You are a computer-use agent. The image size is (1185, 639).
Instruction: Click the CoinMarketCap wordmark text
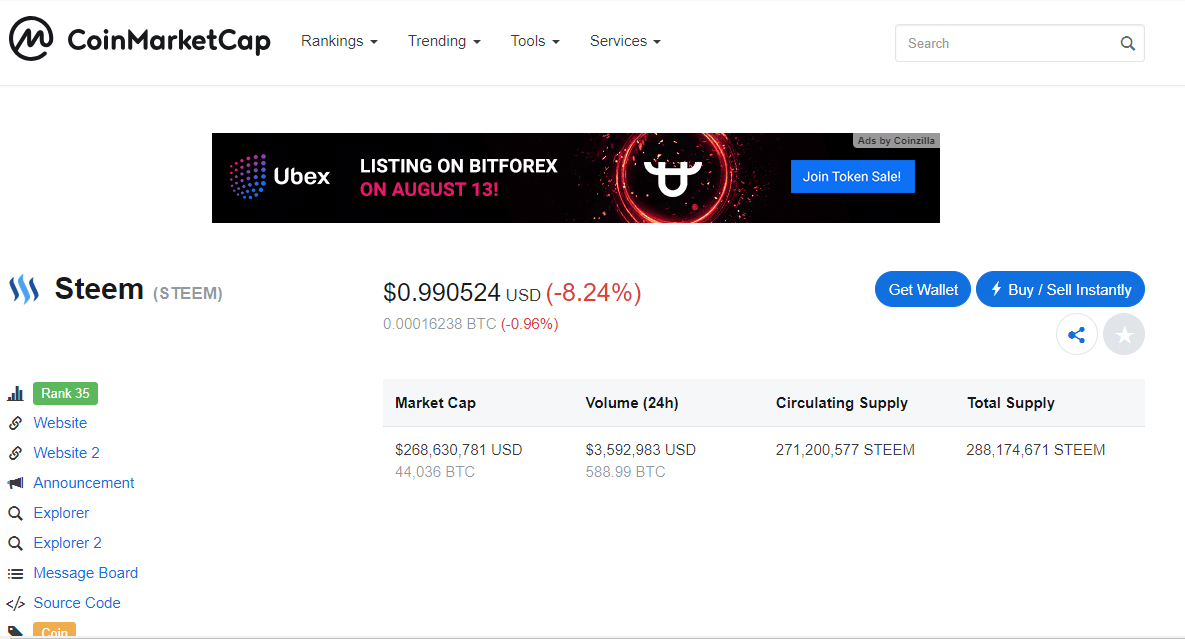[169, 40]
